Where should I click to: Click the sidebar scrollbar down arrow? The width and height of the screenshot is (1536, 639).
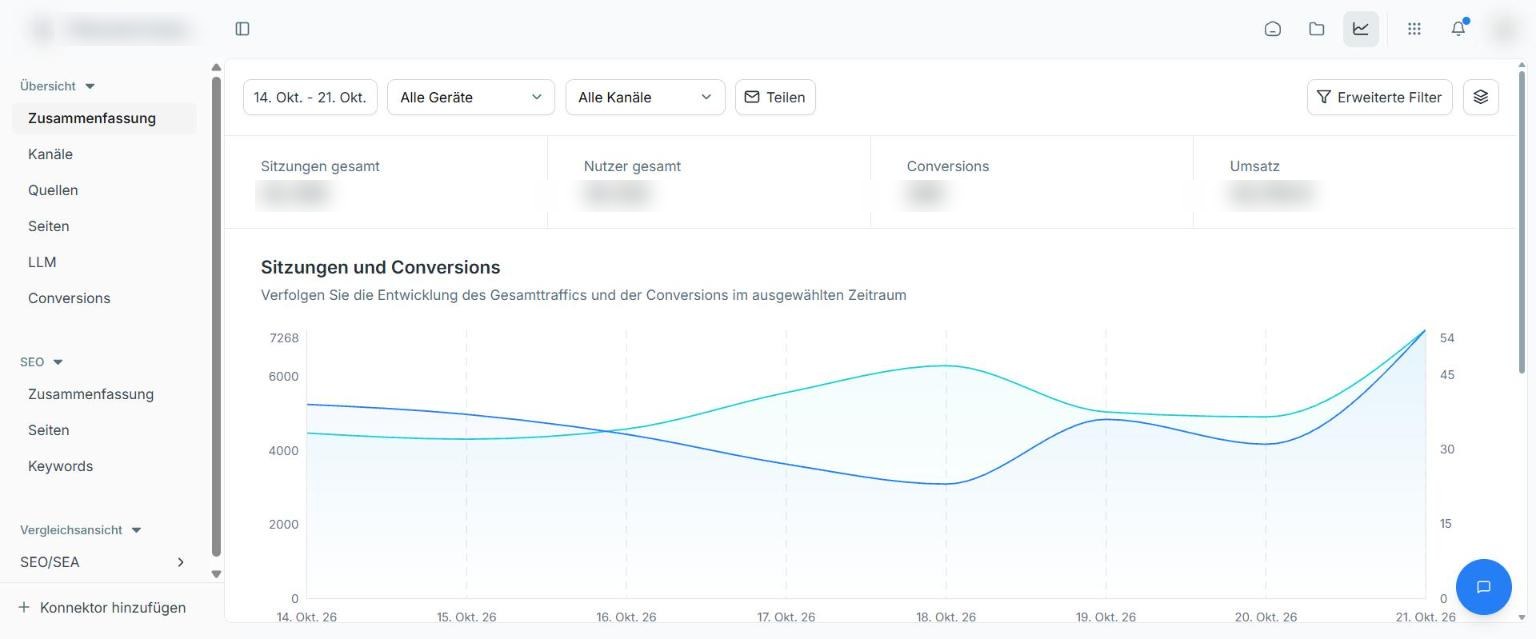coord(216,574)
